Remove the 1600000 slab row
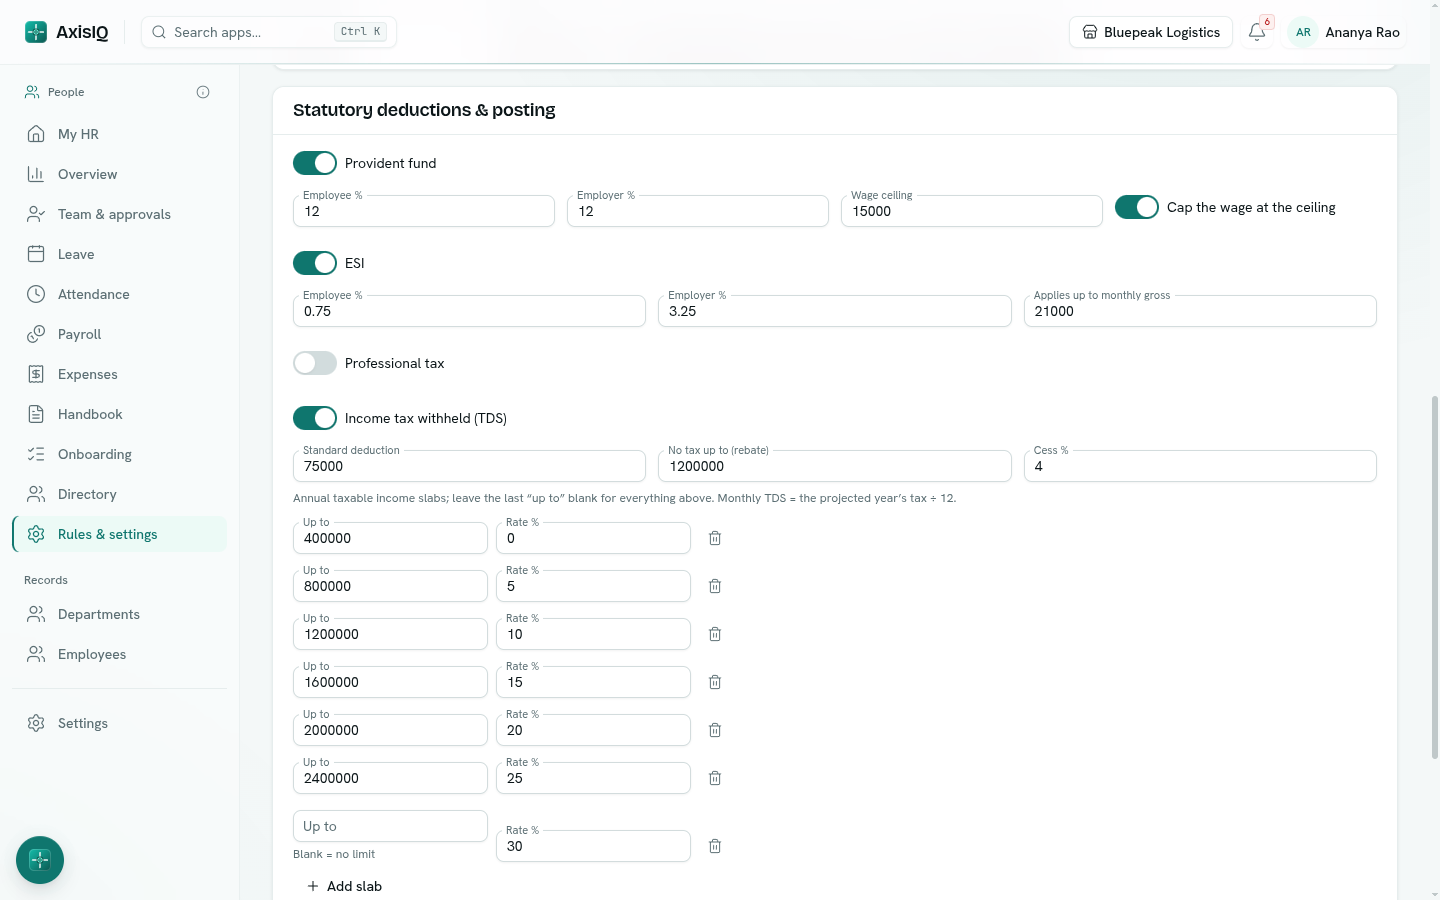The width and height of the screenshot is (1440, 900). pos(715,682)
